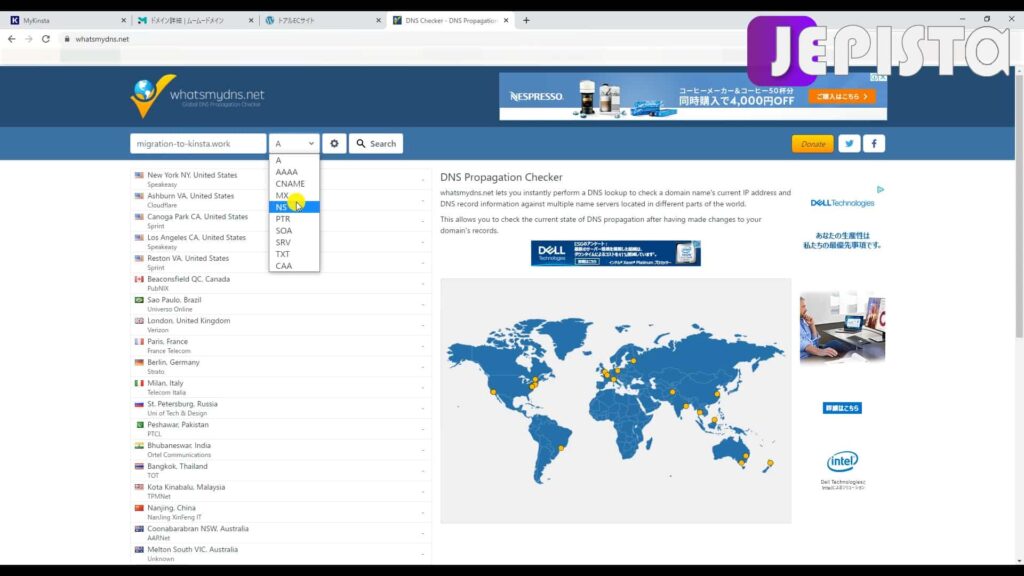Click the settings gear icon beside the search
1024x576 pixels.
click(x=334, y=144)
